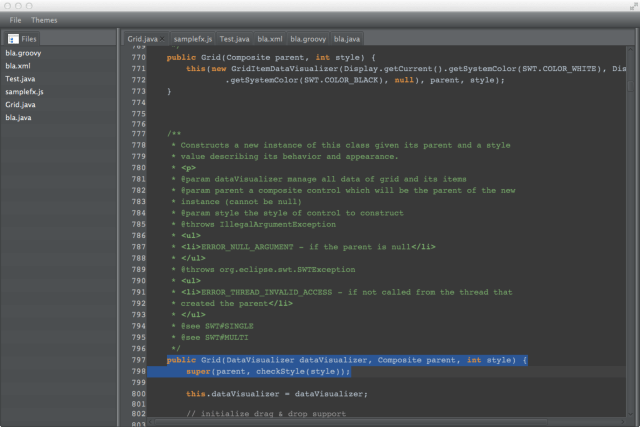The width and height of the screenshot is (640, 427).
Task: Switch to the bla.groovy editor tab
Action: (x=308, y=39)
